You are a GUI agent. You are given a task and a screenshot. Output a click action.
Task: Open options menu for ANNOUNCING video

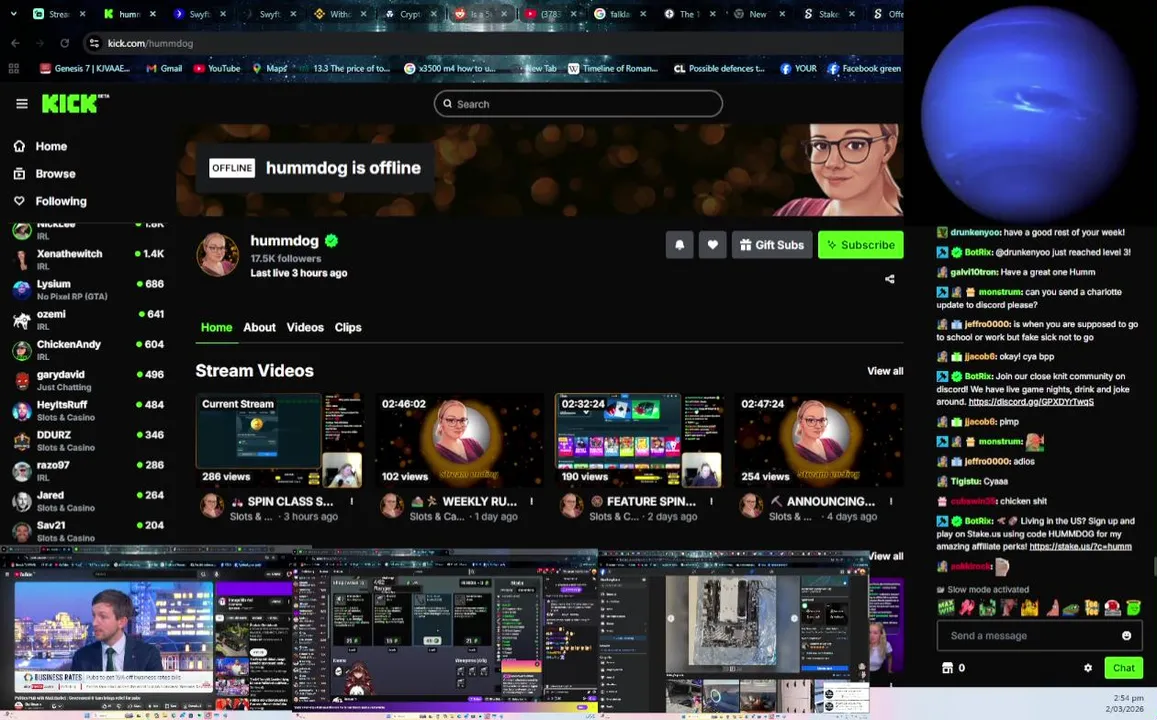(x=891, y=502)
